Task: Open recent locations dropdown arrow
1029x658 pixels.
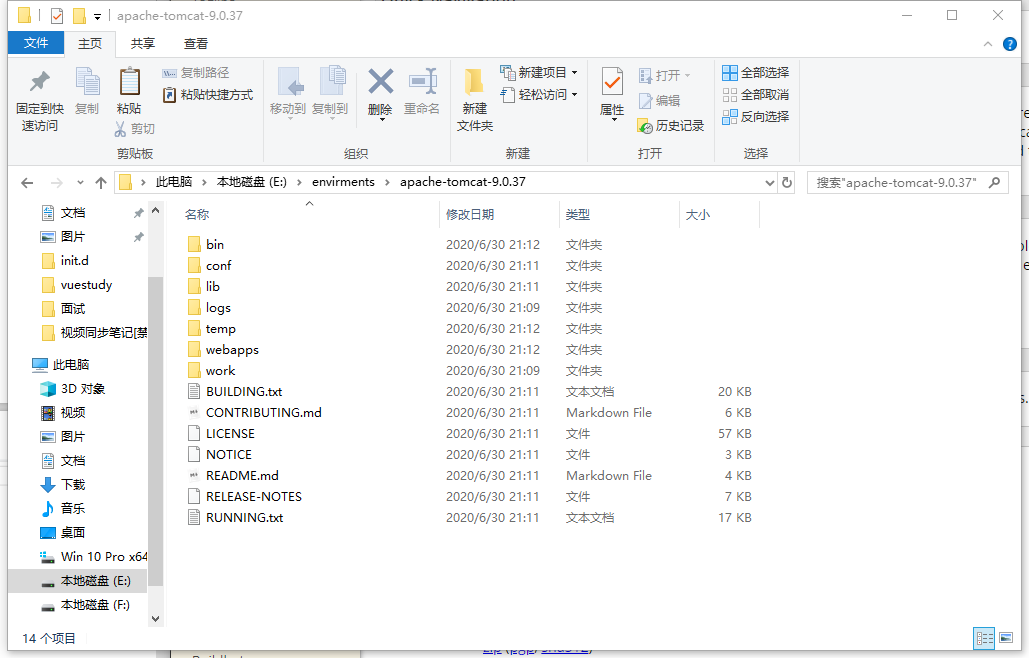Action: pos(80,183)
